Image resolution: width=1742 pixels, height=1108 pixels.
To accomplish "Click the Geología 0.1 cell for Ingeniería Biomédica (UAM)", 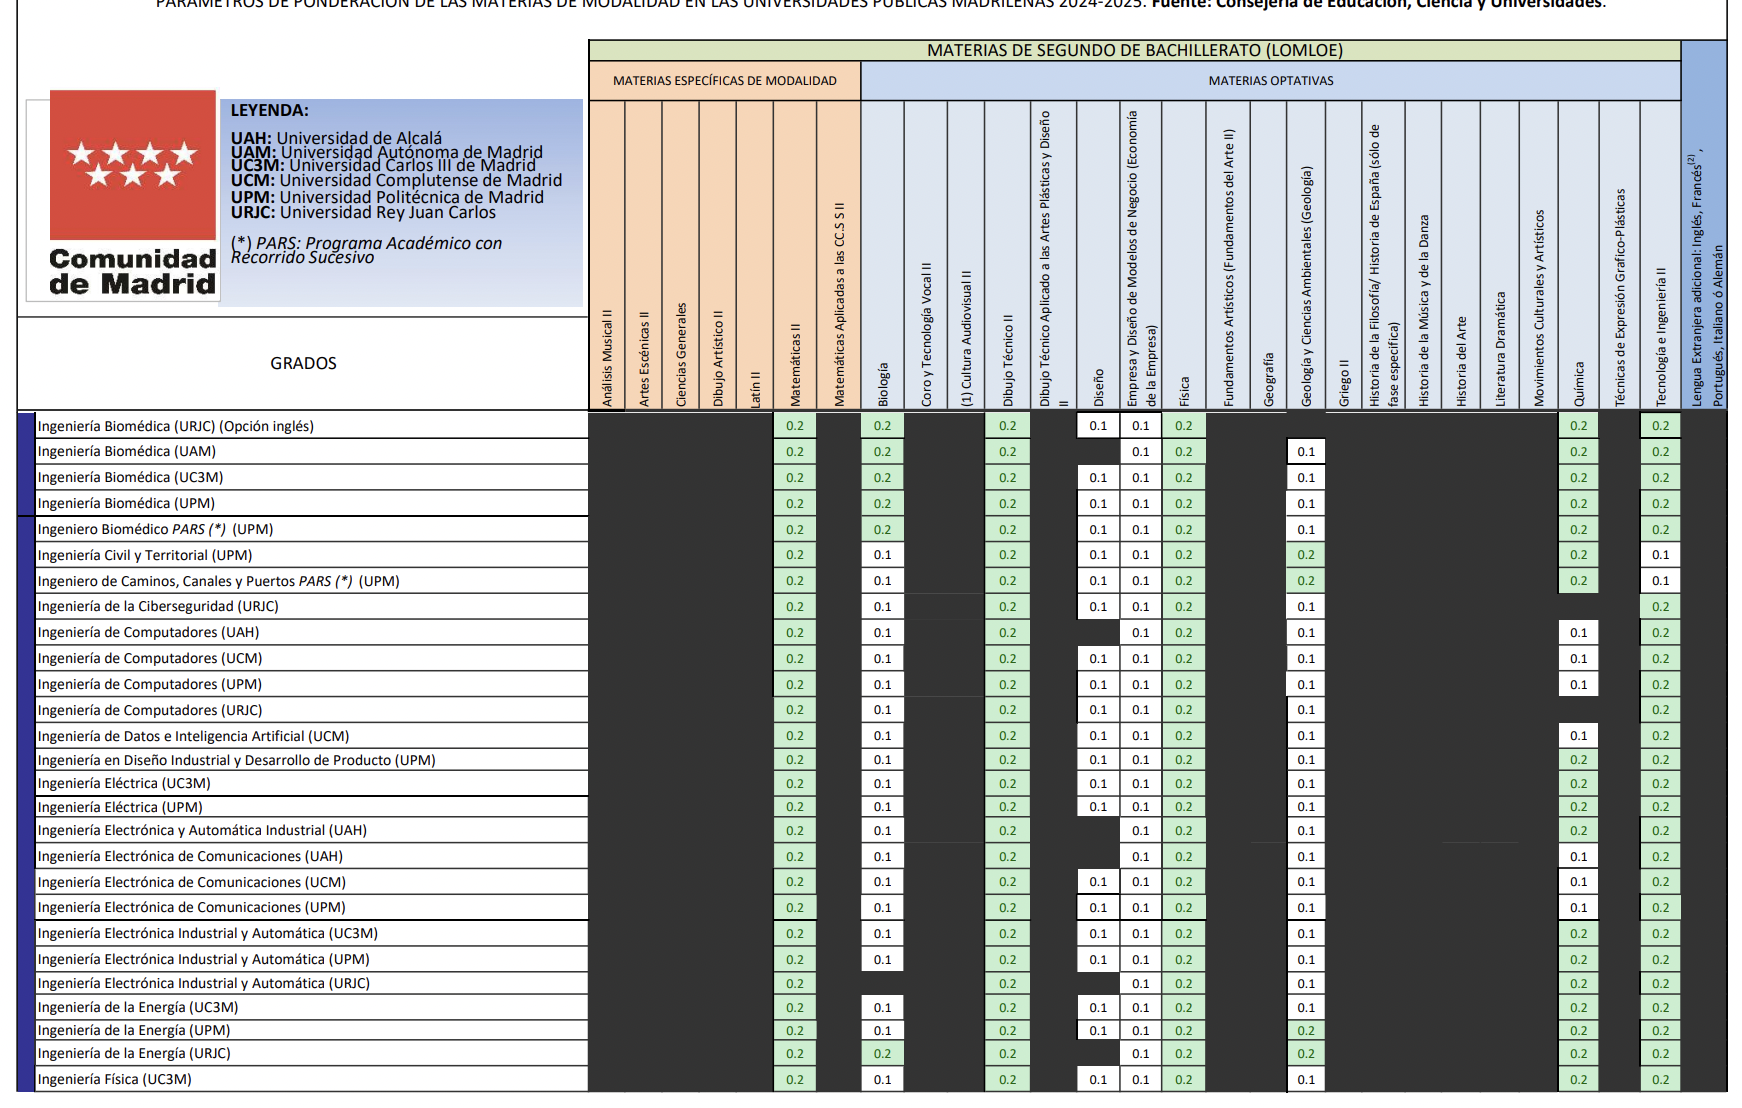I will [x=1306, y=452].
